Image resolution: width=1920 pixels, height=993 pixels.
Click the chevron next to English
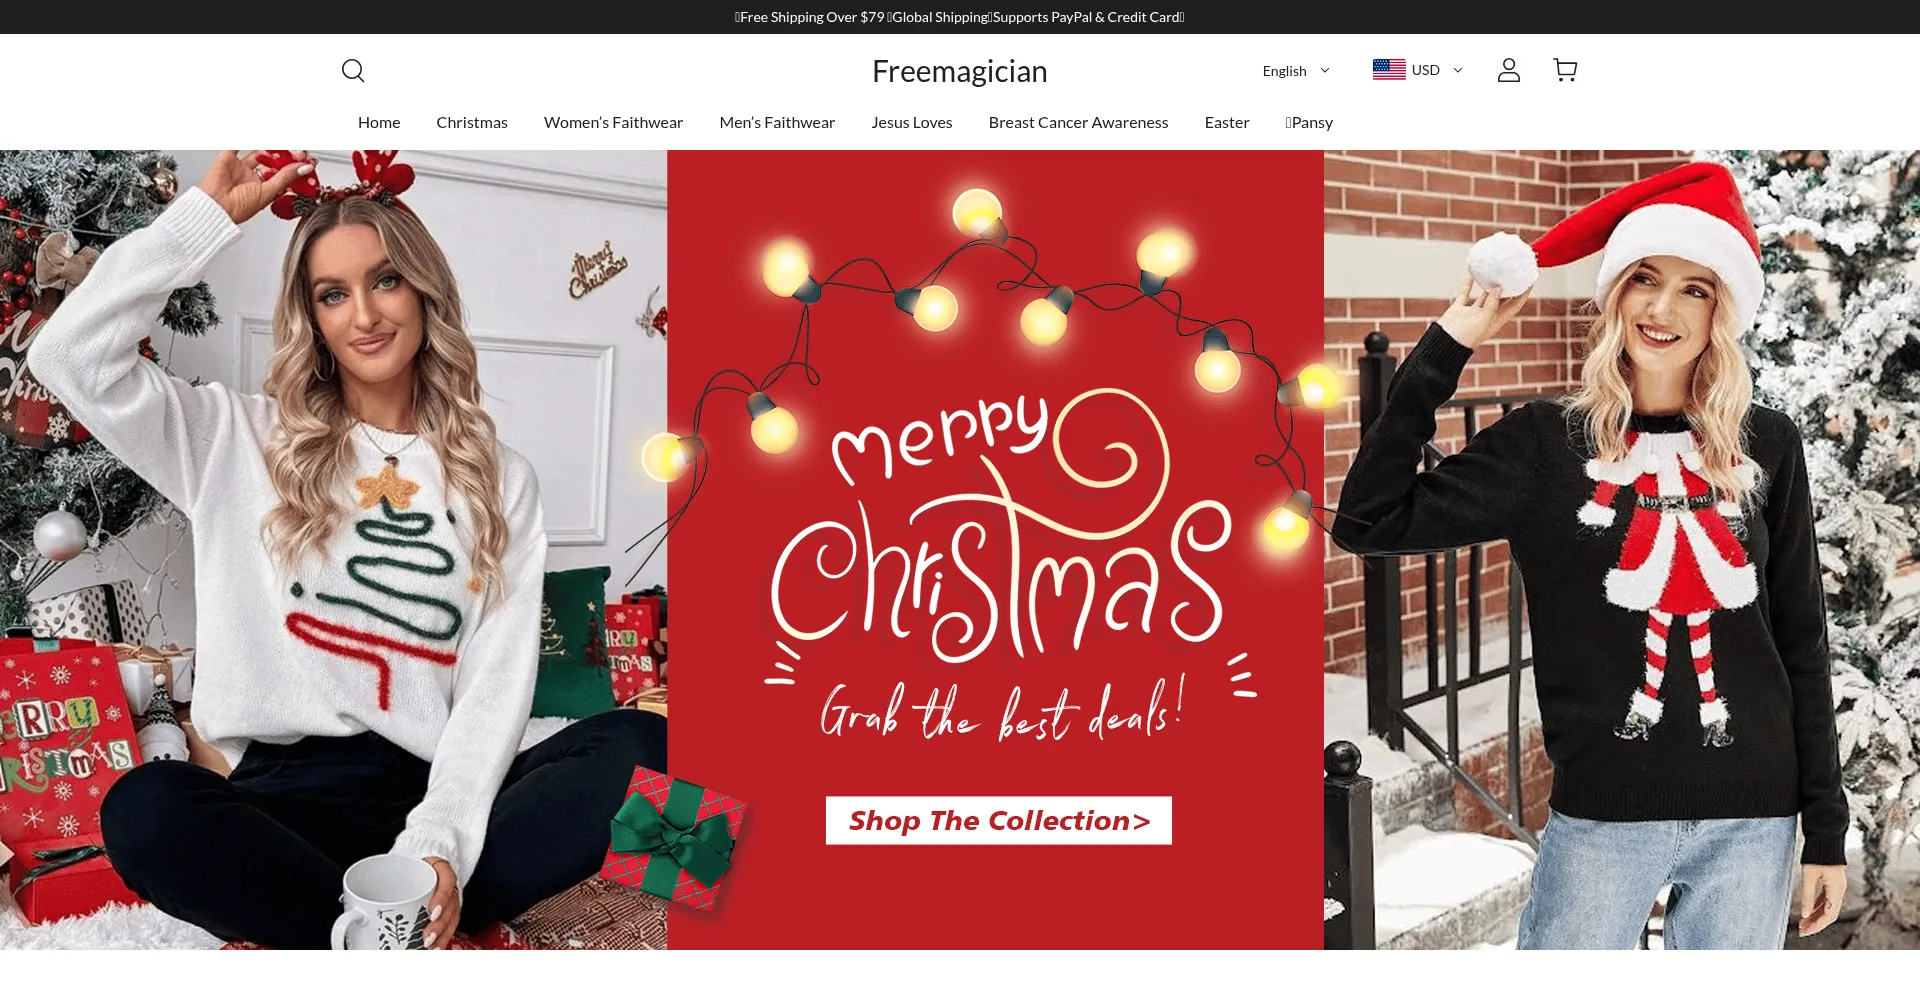point(1325,70)
